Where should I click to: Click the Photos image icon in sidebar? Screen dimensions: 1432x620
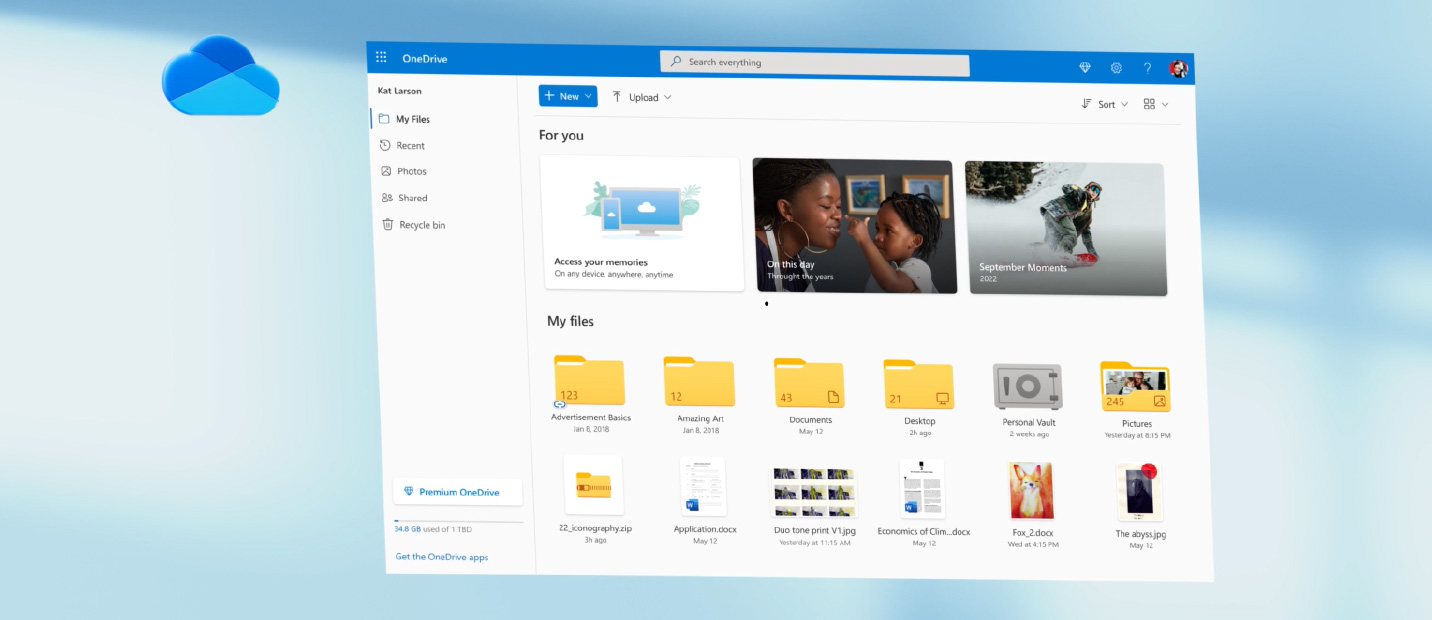click(387, 171)
